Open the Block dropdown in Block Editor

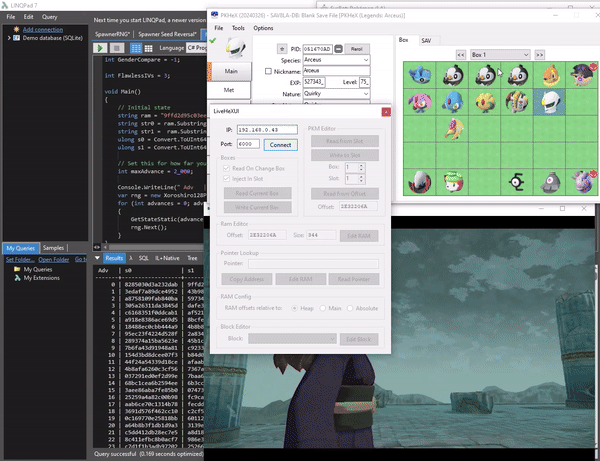tap(292, 339)
